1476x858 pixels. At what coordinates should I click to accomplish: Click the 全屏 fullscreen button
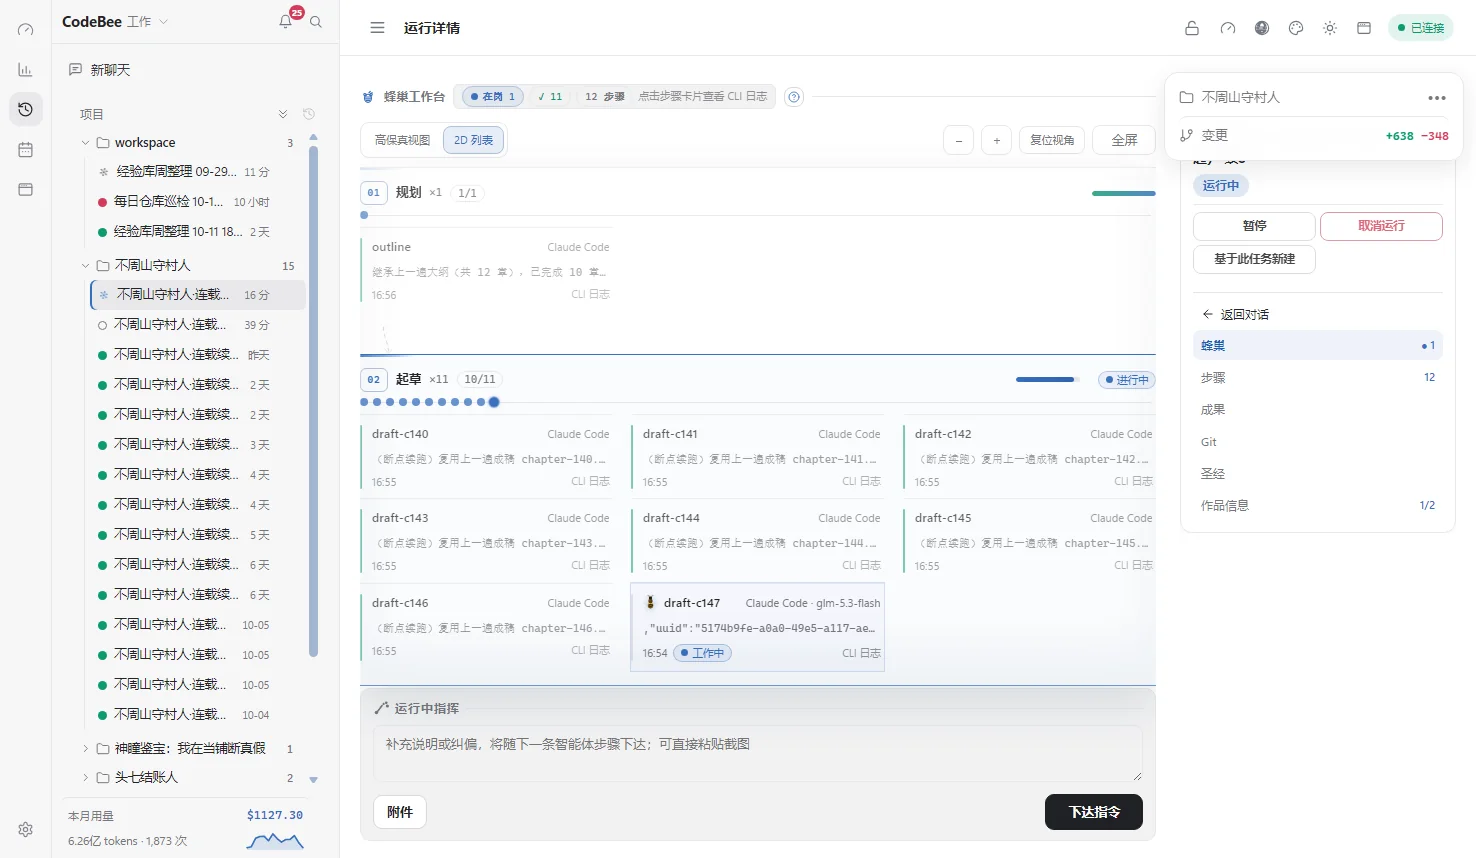click(1125, 141)
